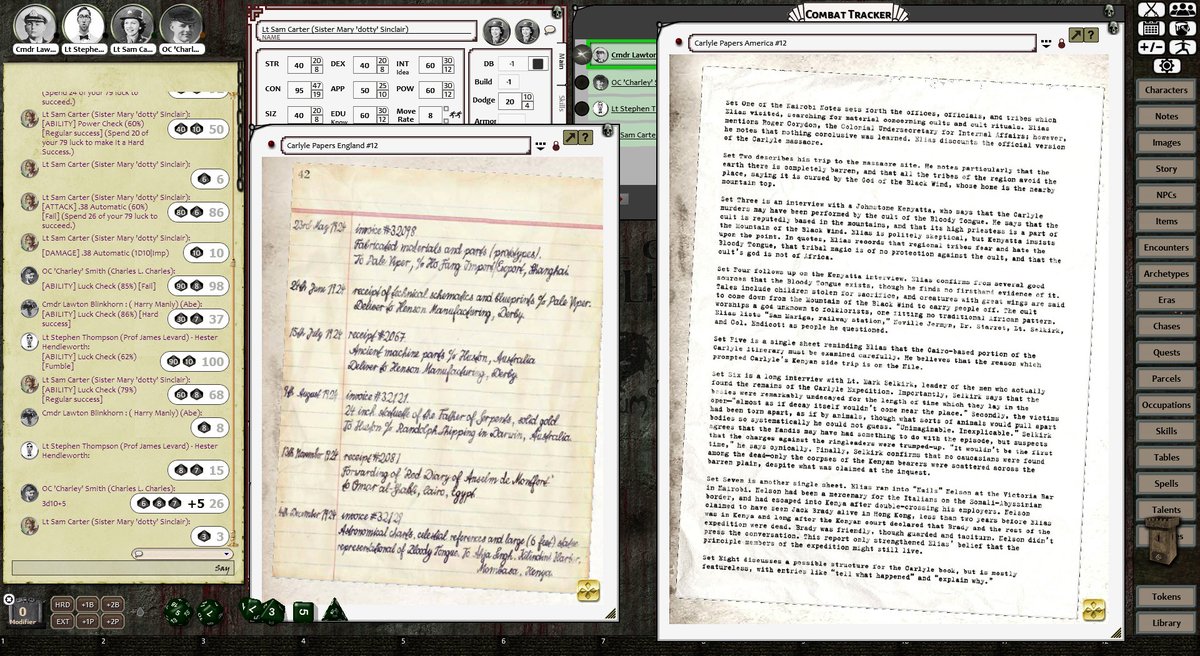Edit the CON value 95 field
Screen dimensions: 1200x656
point(297,90)
